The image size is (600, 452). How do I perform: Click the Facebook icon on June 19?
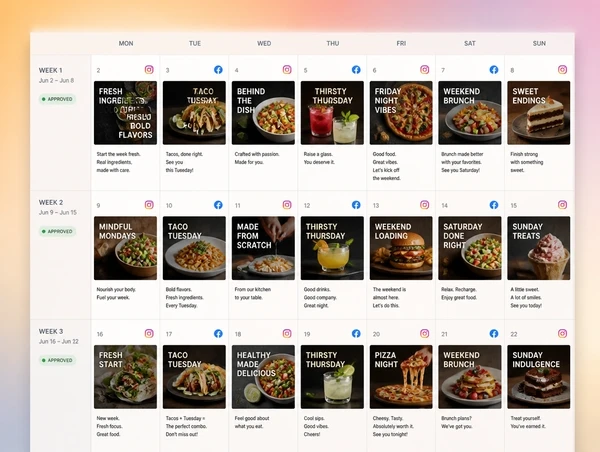coord(356,333)
